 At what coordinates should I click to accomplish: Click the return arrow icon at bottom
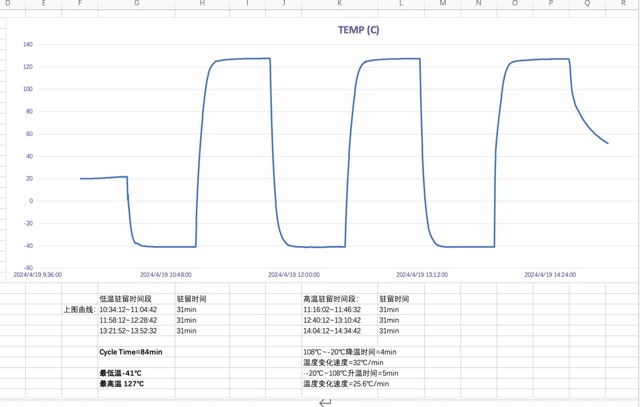point(325,401)
